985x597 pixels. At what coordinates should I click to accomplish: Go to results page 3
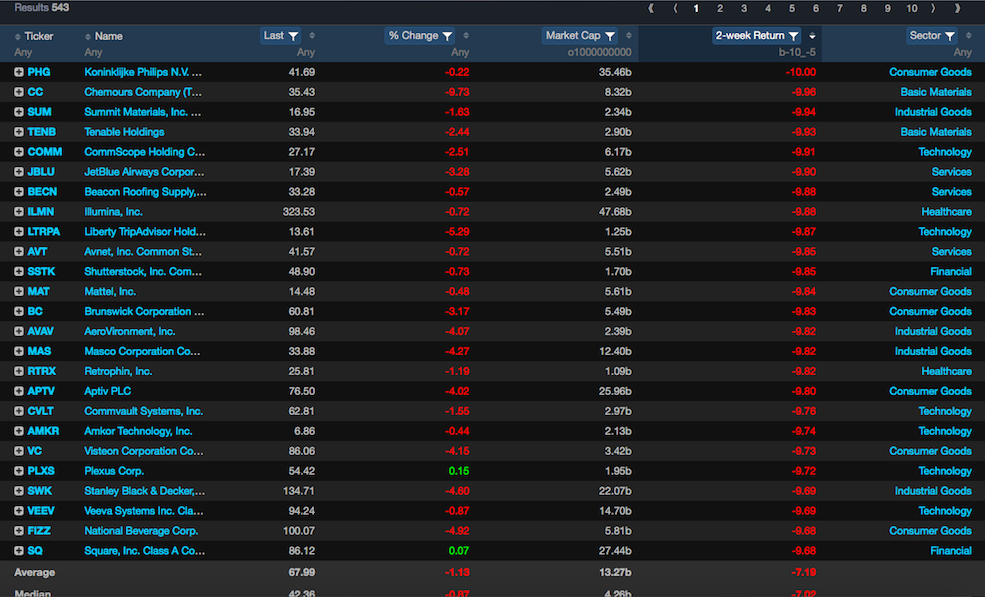[744, 8]
